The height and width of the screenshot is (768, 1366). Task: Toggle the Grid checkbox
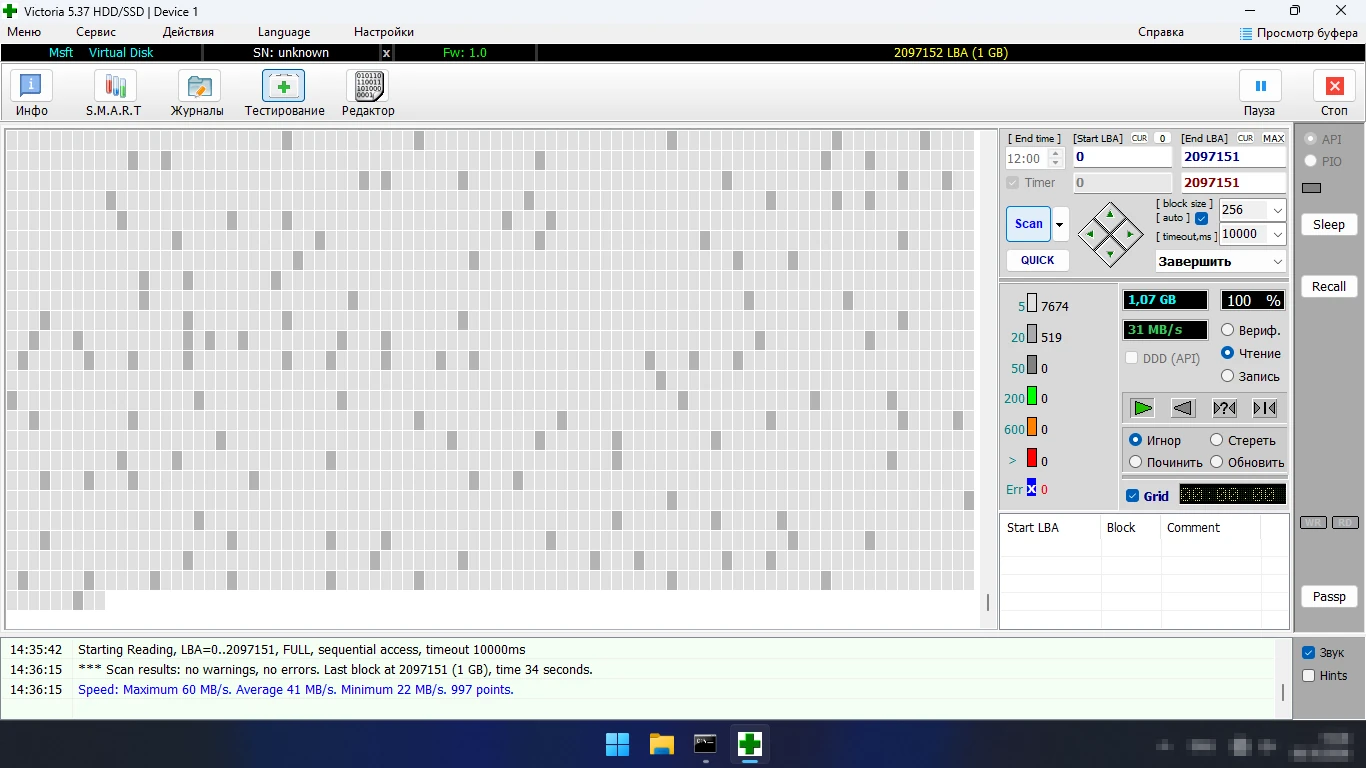1132,496
